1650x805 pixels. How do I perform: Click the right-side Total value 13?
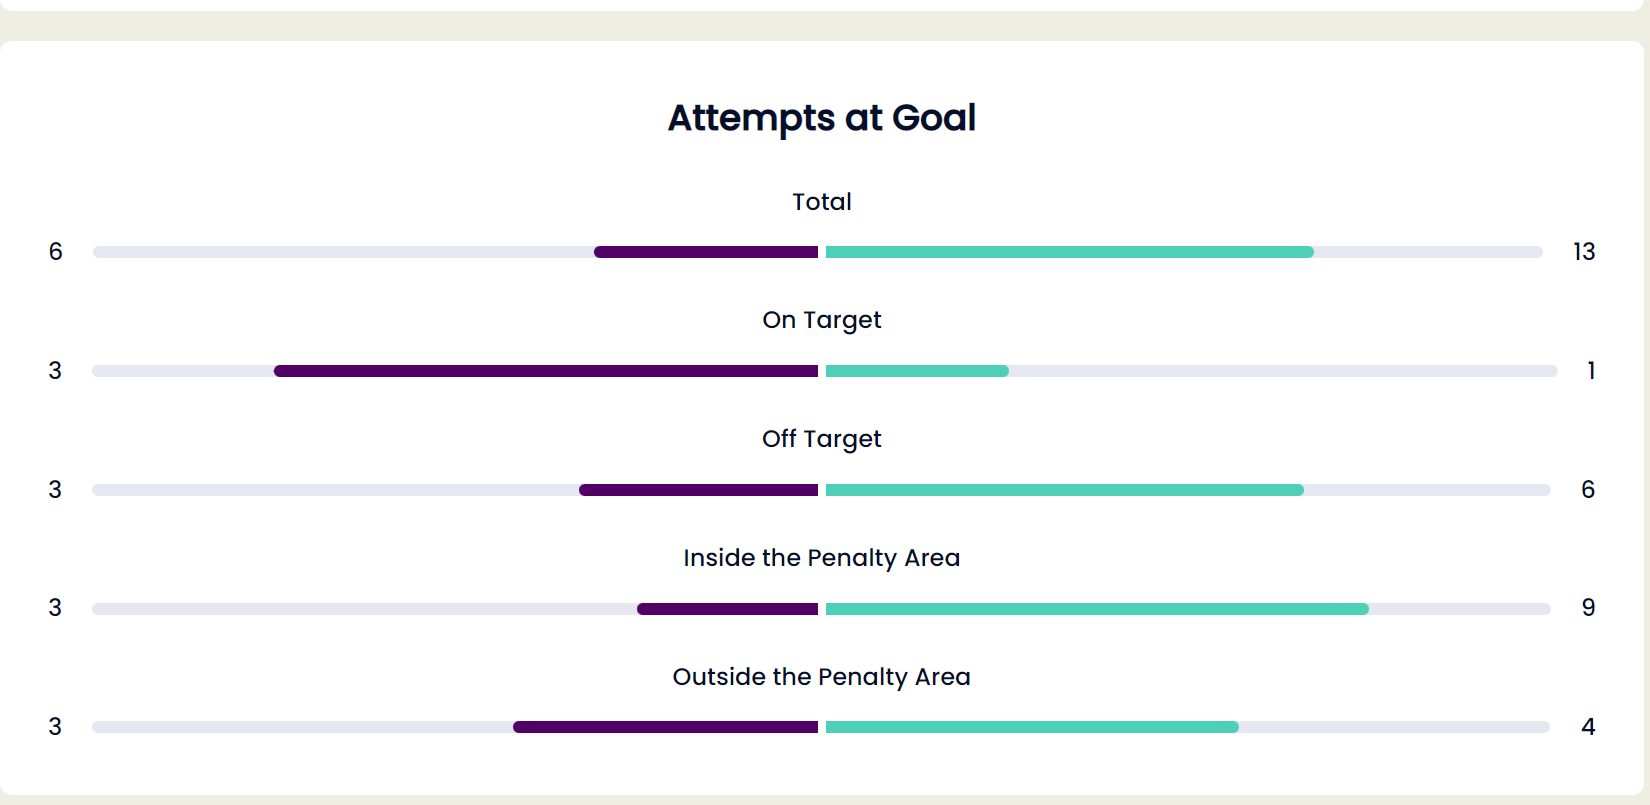pos(1584,252)
